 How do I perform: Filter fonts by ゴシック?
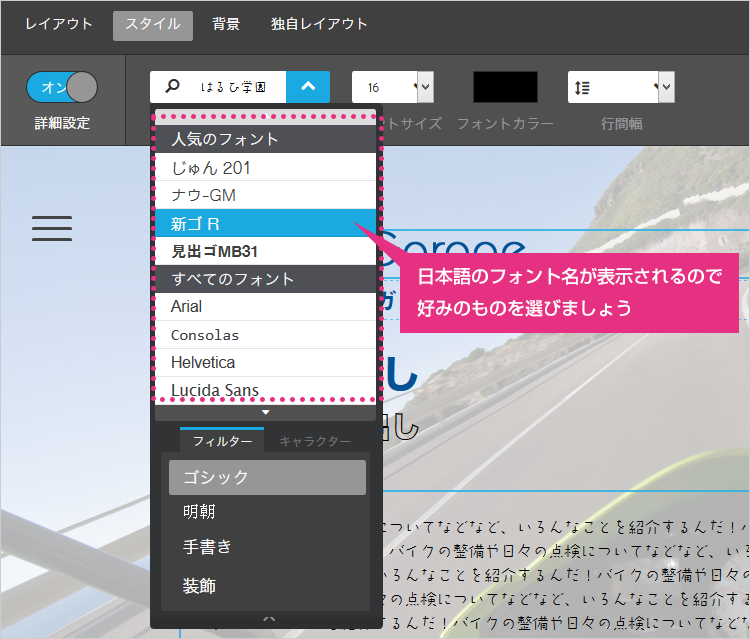click(x=267, y=477)
